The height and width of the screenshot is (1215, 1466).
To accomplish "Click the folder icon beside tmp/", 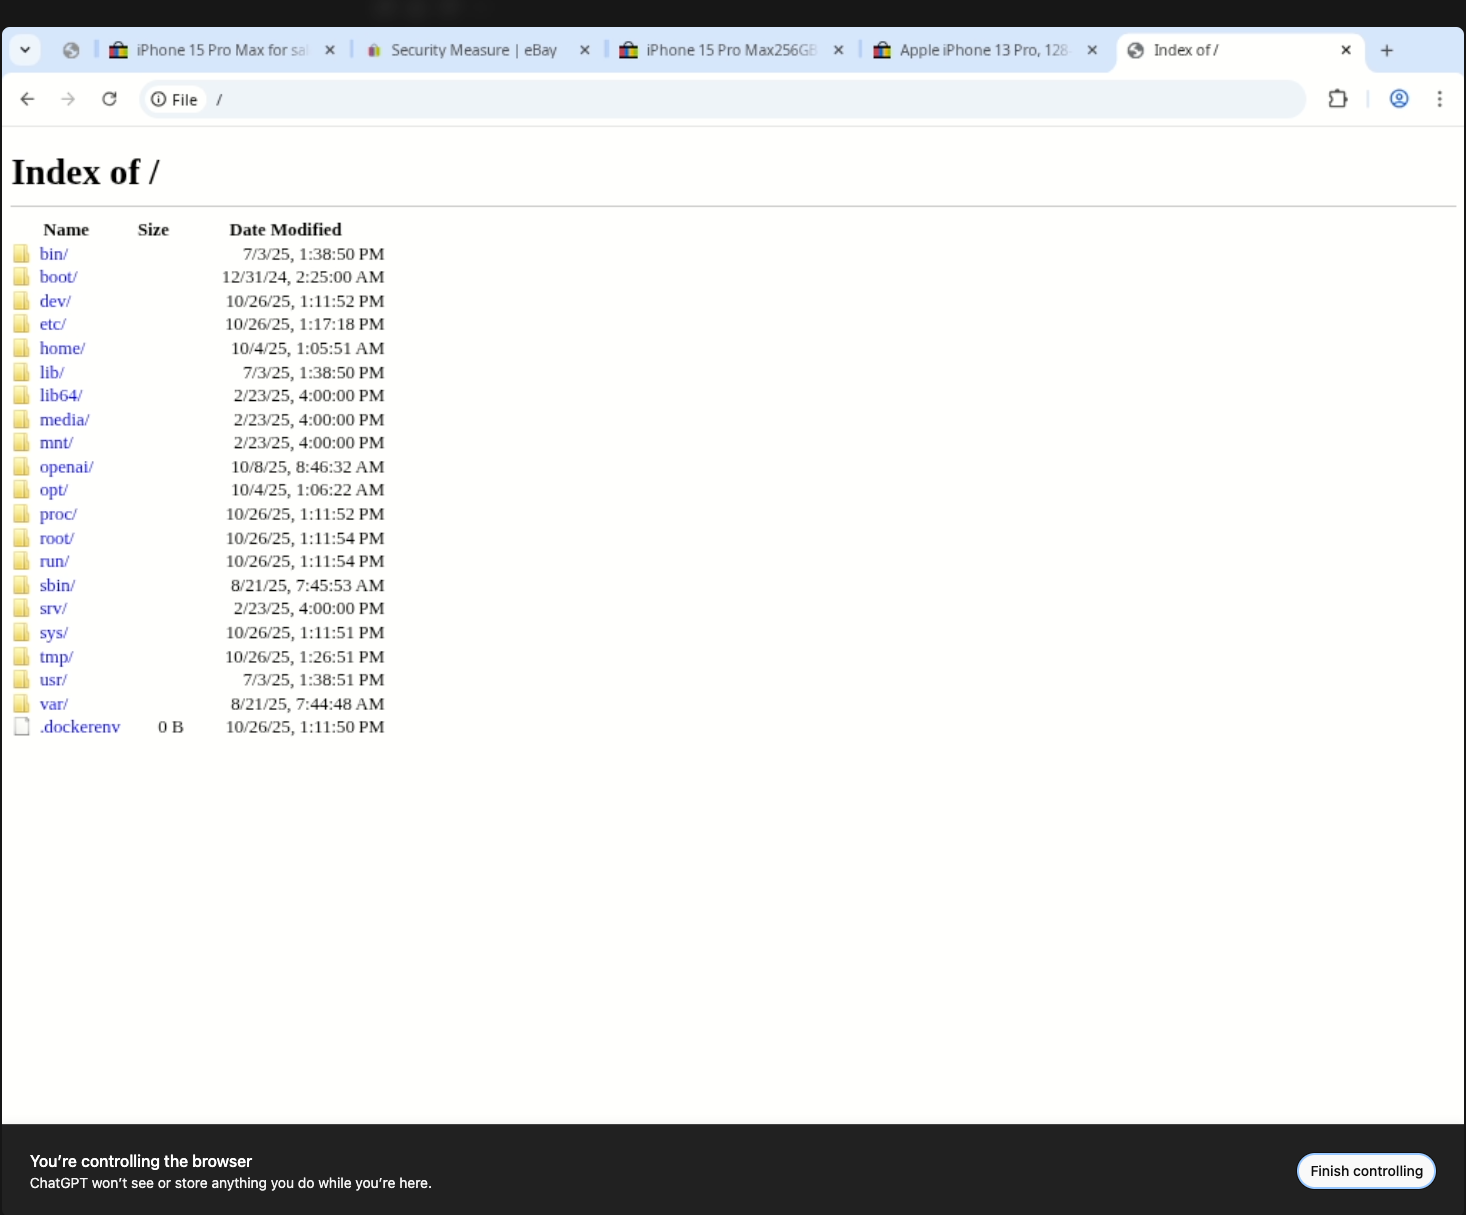I will click(22, 656).
